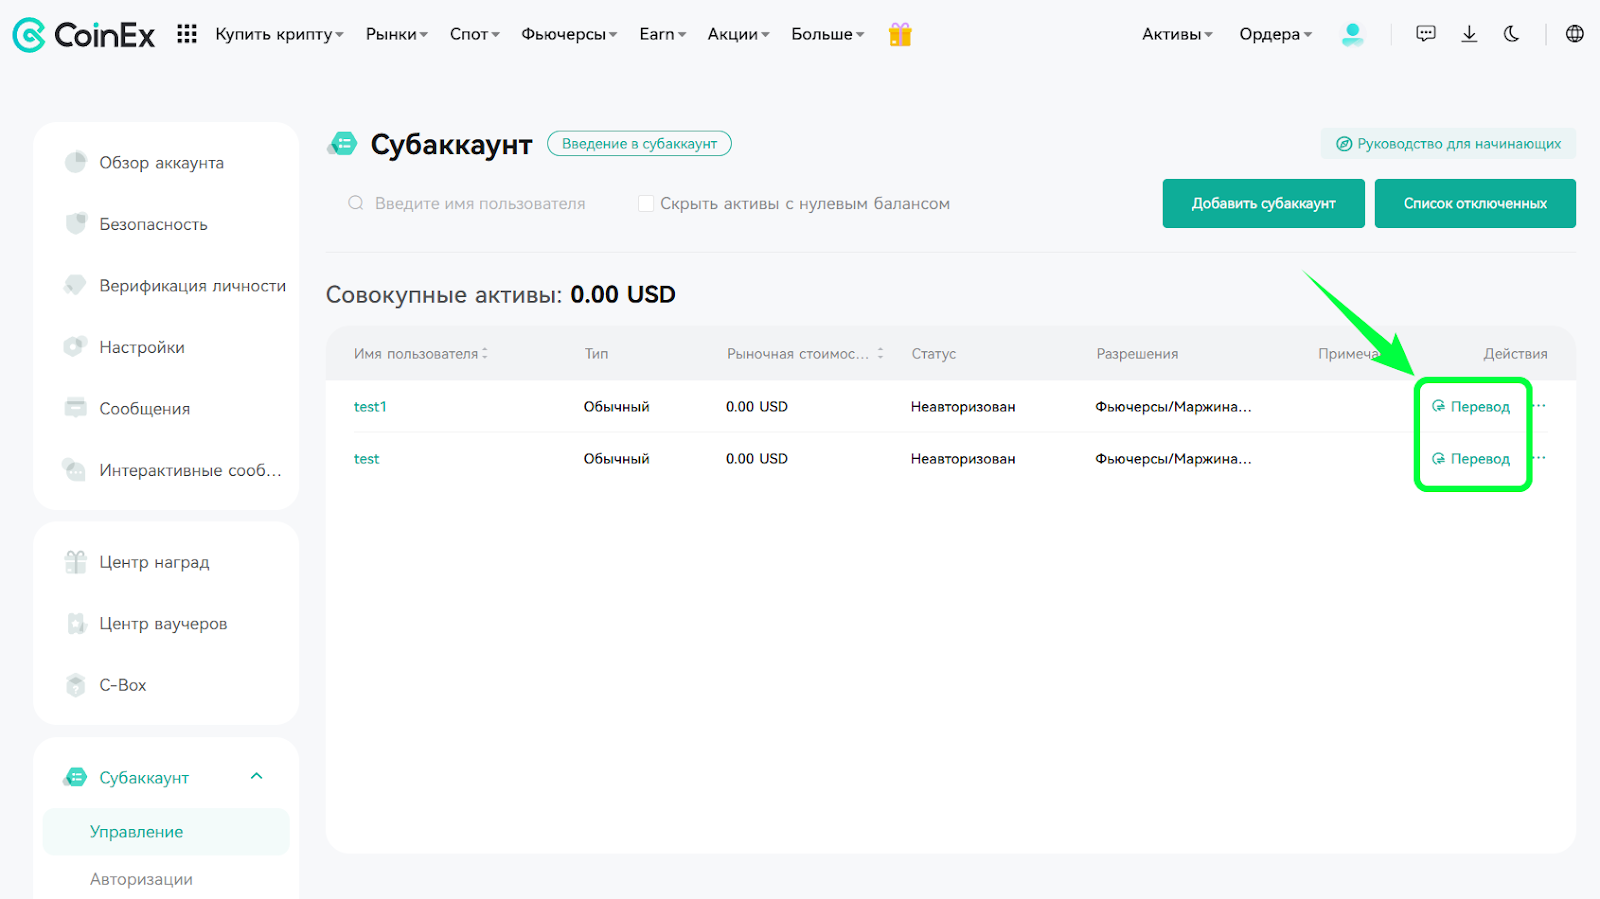Open the support chat message icon
Image resolution: width=1600 pixels, height=899 pixels.
[1426, 34]
